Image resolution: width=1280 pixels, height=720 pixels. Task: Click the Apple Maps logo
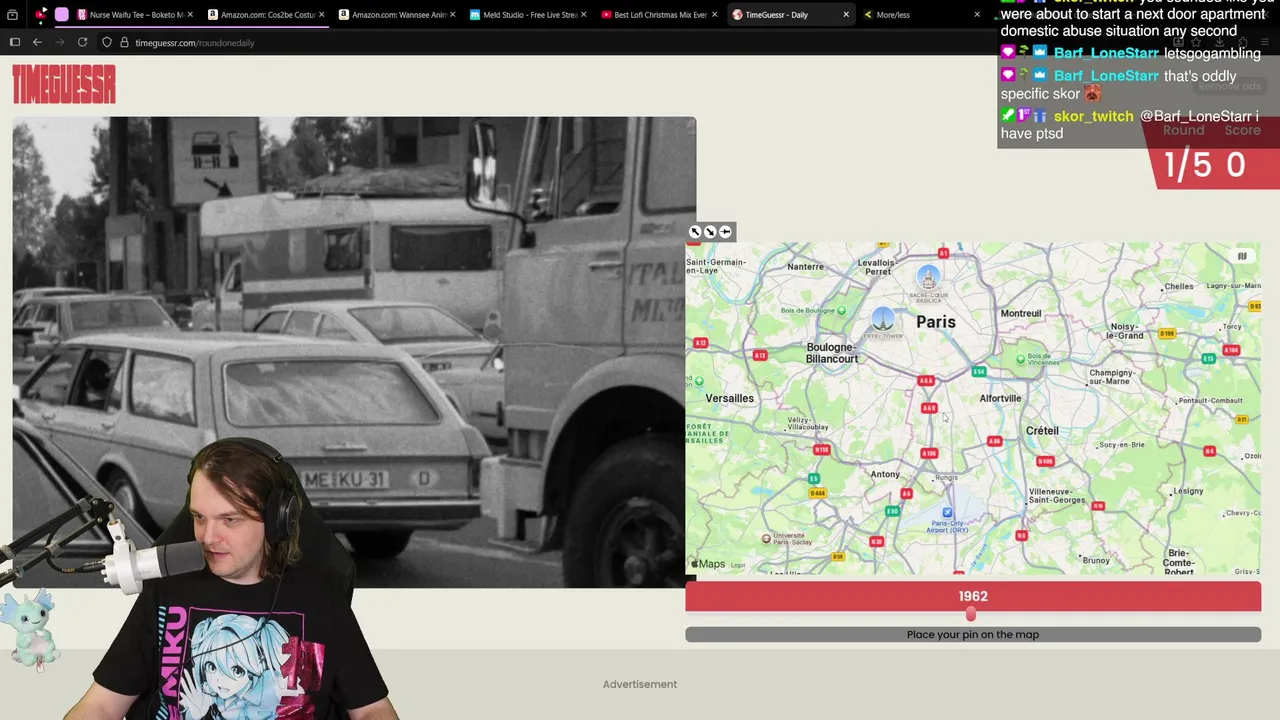pos(707,564)
